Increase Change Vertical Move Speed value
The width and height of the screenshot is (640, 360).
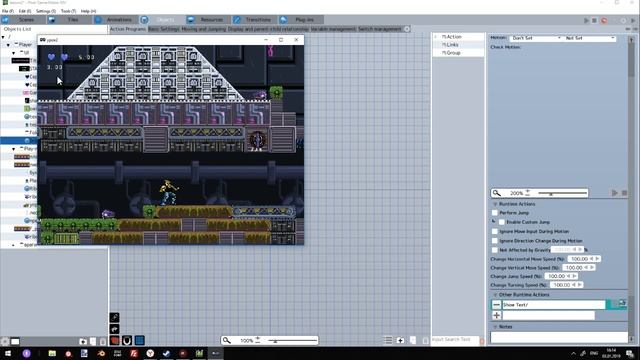[592, 268]
